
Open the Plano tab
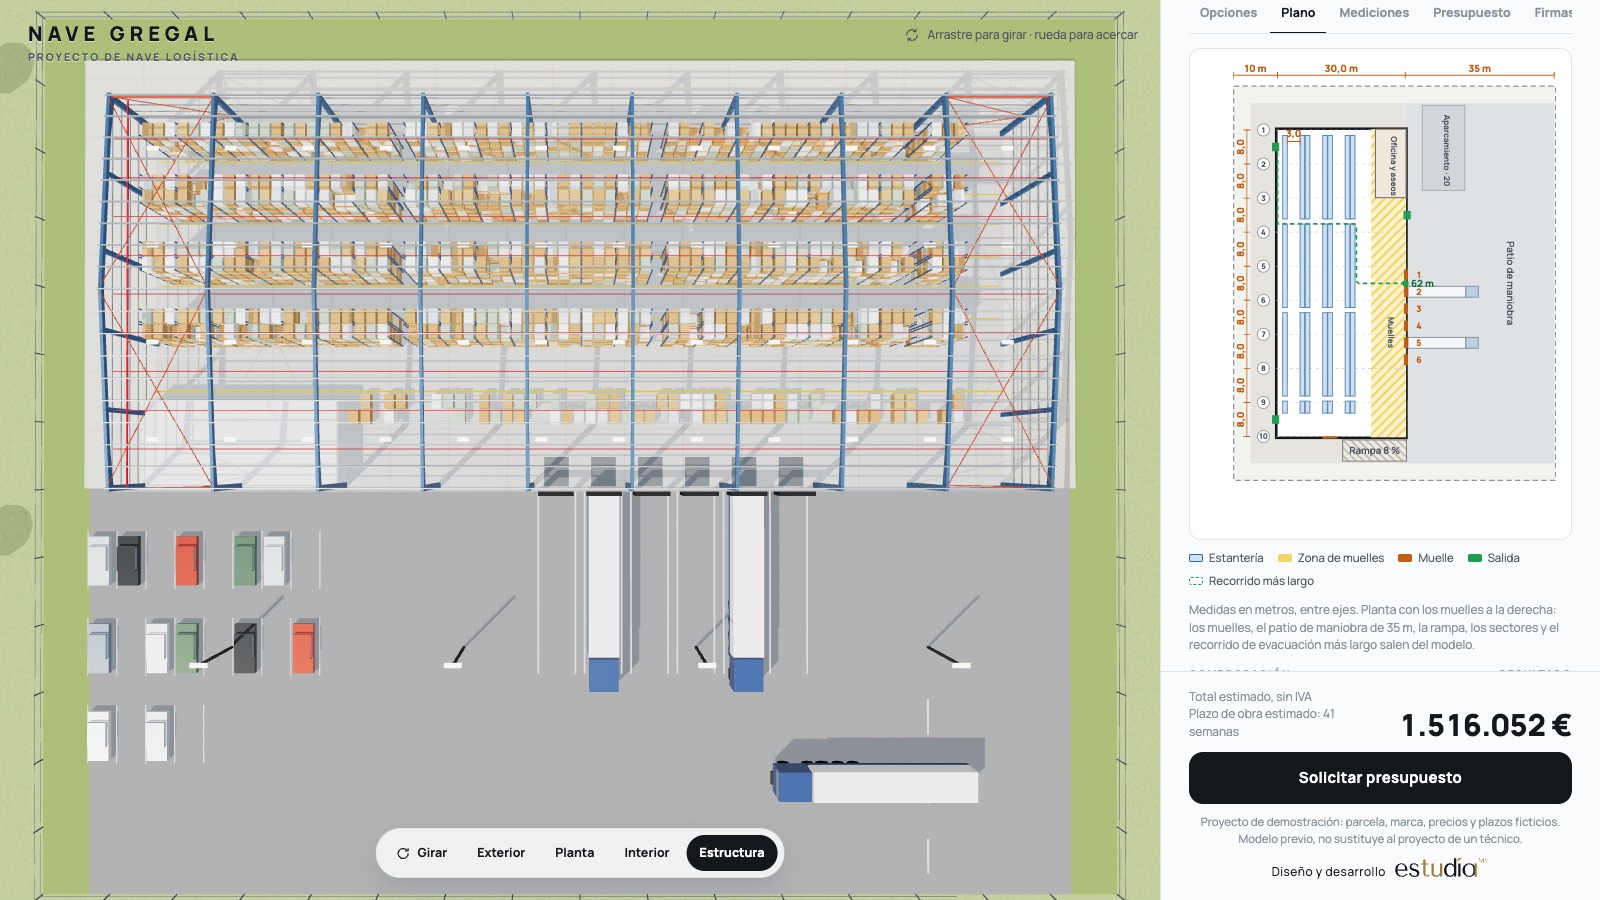click(x=1298, y=13)
